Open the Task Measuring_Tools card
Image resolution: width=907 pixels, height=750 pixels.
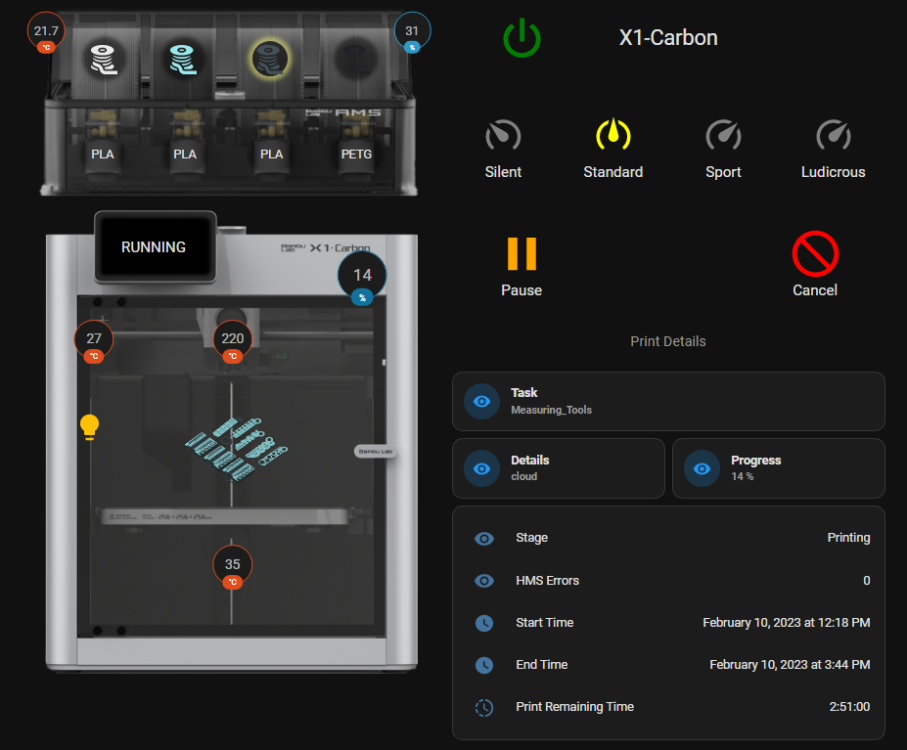tap(668, 401)
